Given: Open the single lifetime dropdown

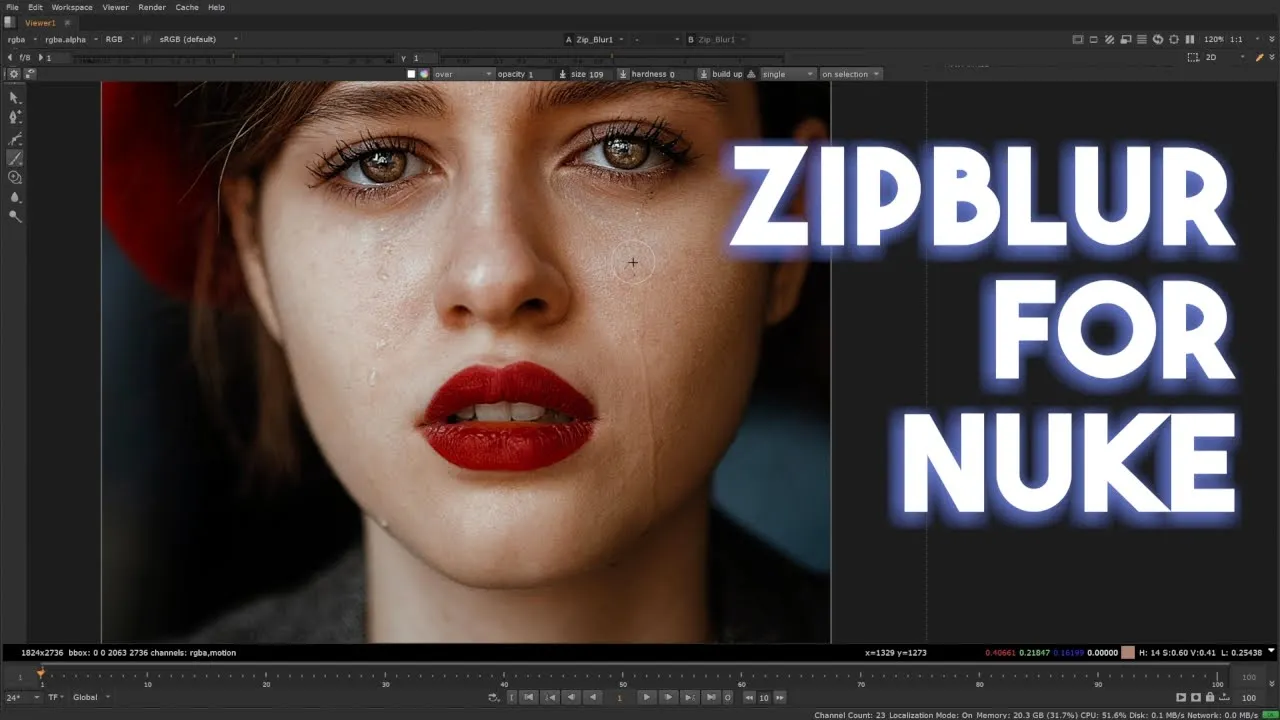Looking at the screenshot, I should [x=788, y=74].
